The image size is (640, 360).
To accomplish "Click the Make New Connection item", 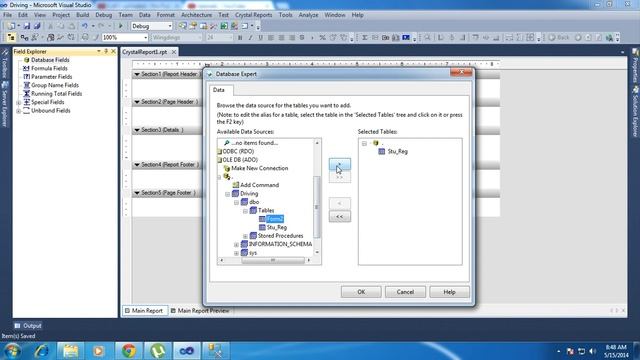I will coord(260,168).
